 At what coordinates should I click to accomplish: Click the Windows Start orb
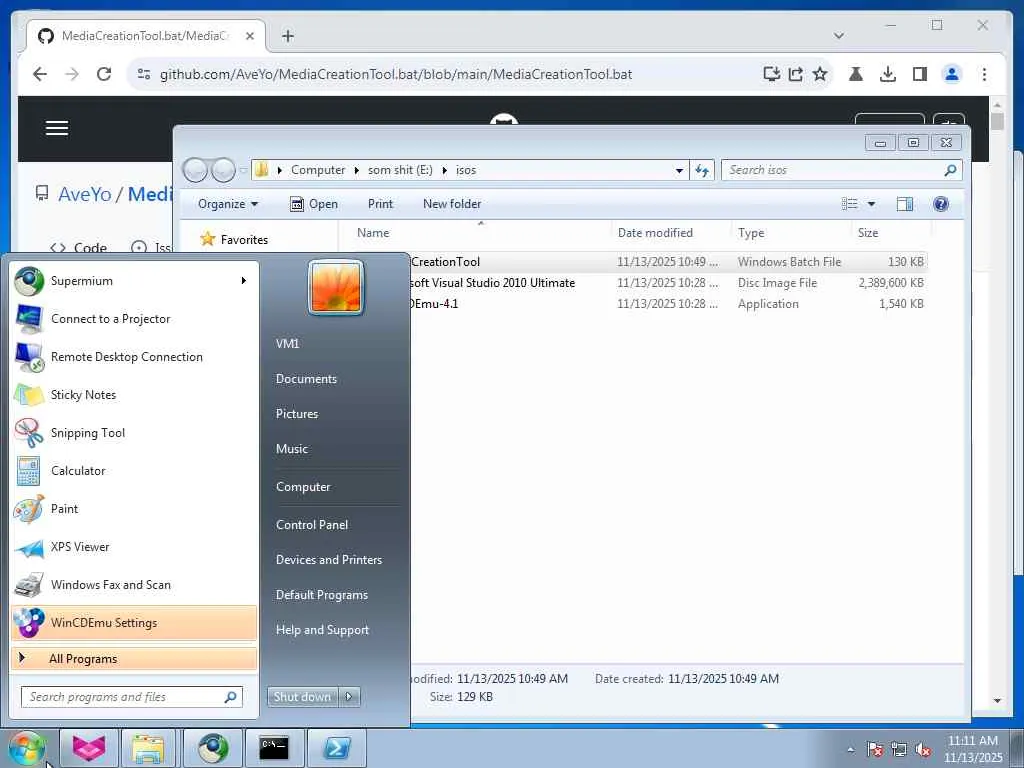(x=27, y=748)
